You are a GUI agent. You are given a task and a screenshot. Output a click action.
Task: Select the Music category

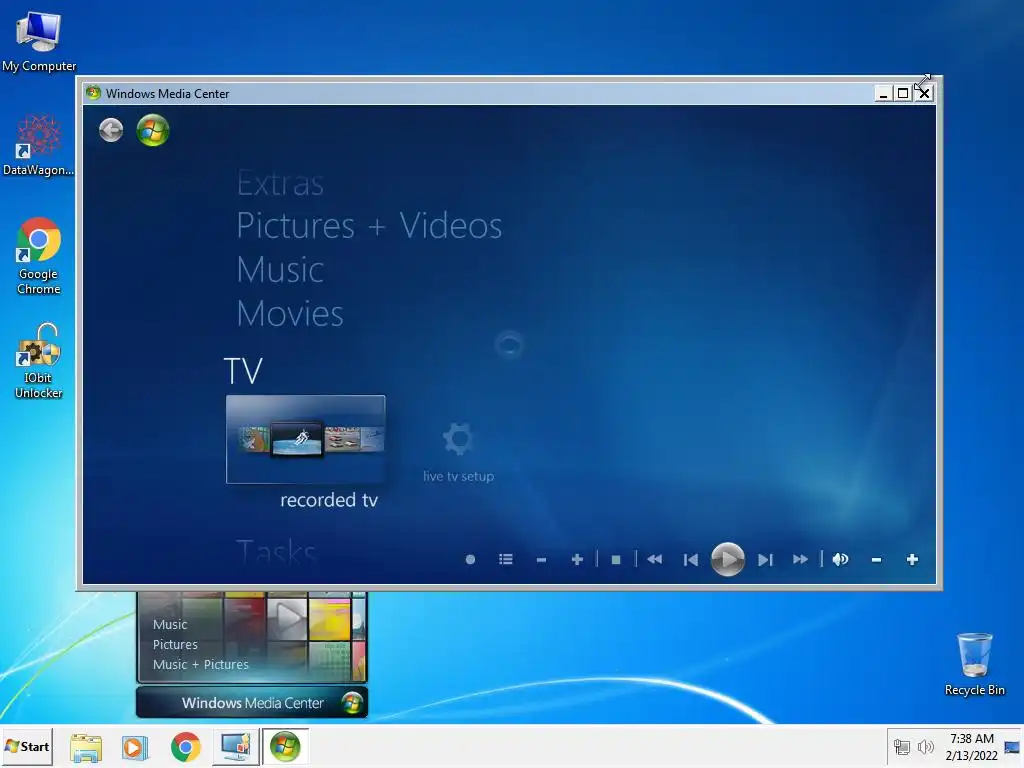[x=280, y=270]
